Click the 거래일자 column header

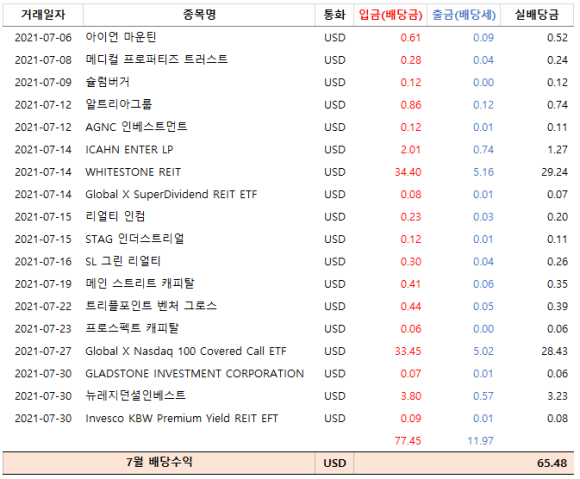pyautogui.click(x=43, y=15)
